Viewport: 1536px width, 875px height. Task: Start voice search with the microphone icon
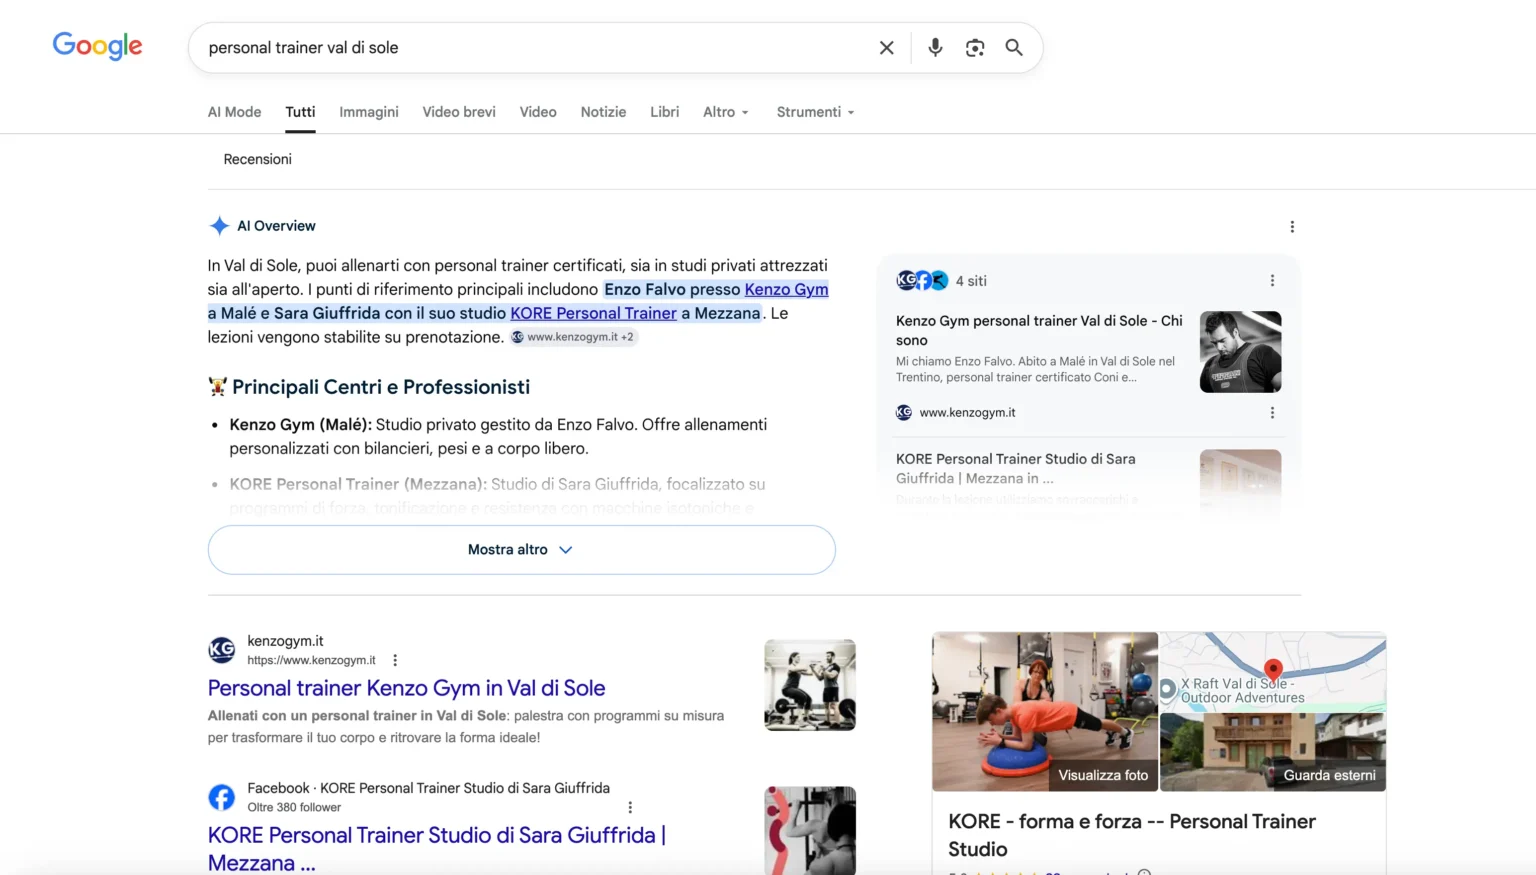click(x=935, y=48)
